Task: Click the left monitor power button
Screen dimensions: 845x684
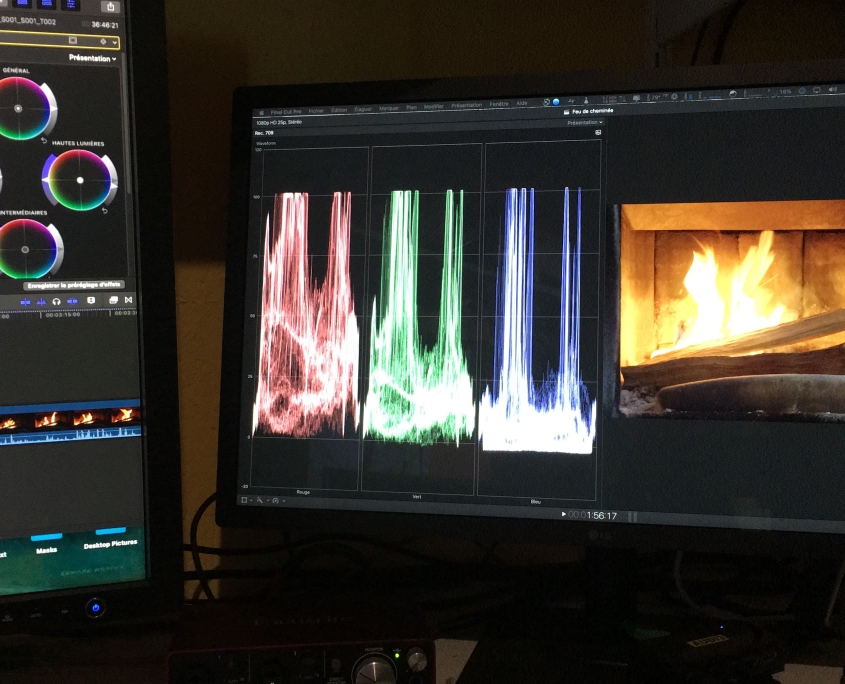Action: pos(95,608)
